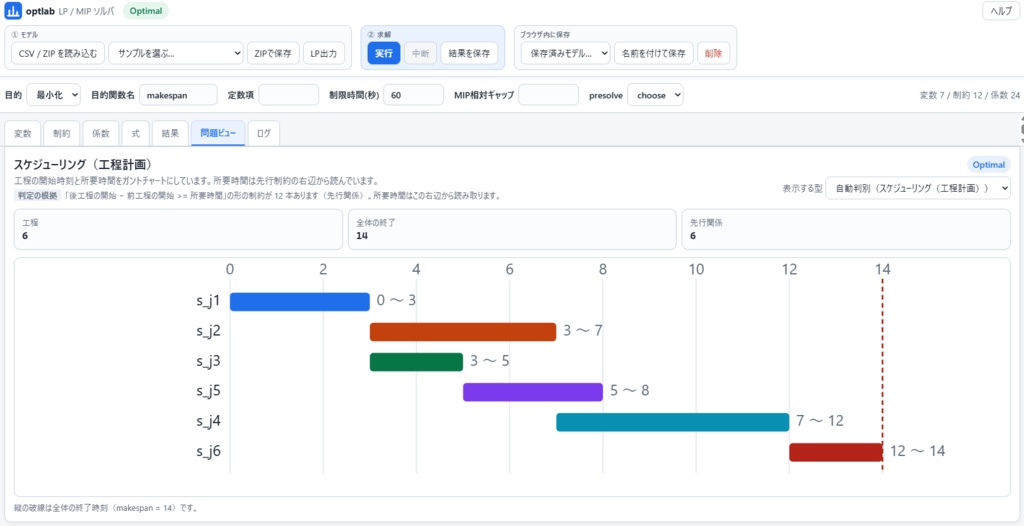Click the MIP相対ギャップ input field

[549, 95]
